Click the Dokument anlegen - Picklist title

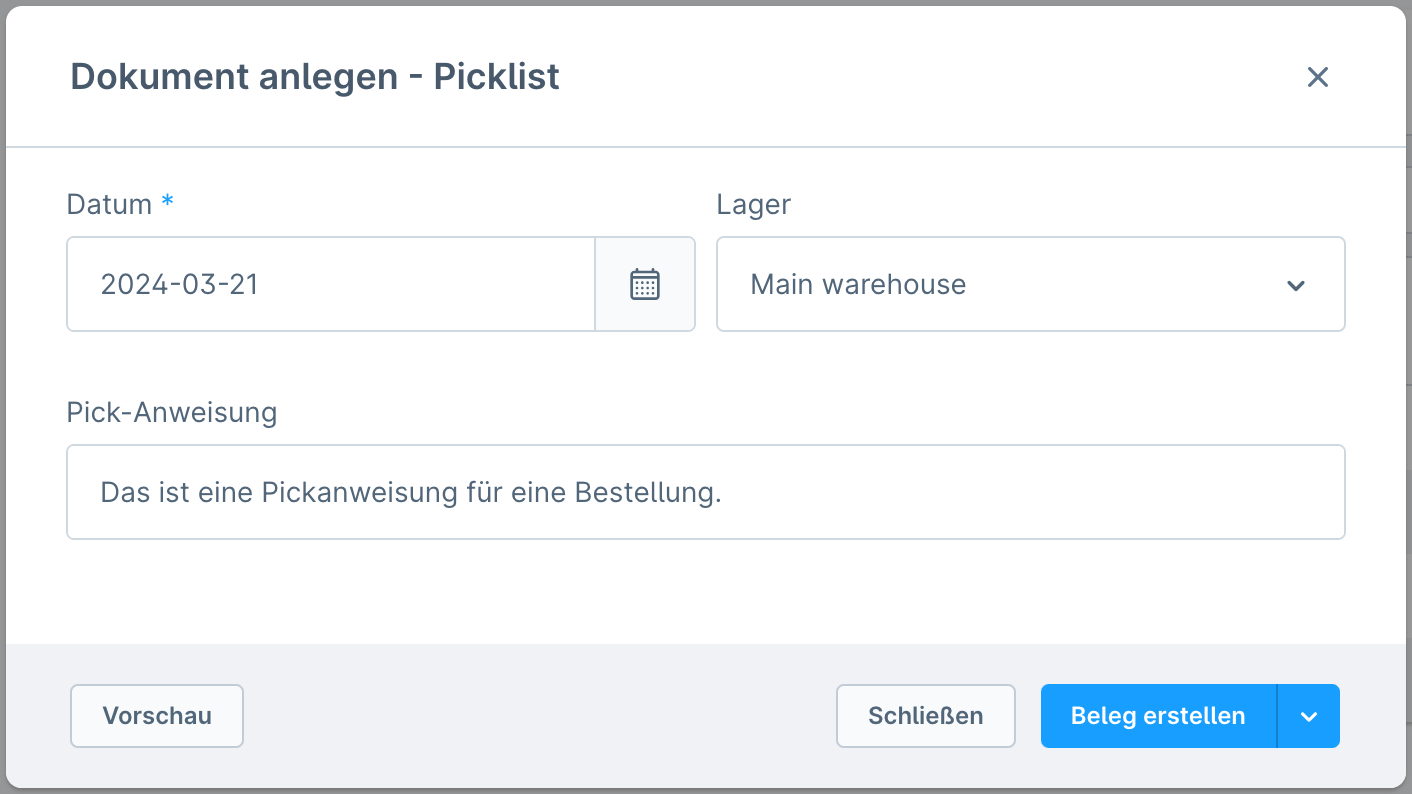coord(314,76)
